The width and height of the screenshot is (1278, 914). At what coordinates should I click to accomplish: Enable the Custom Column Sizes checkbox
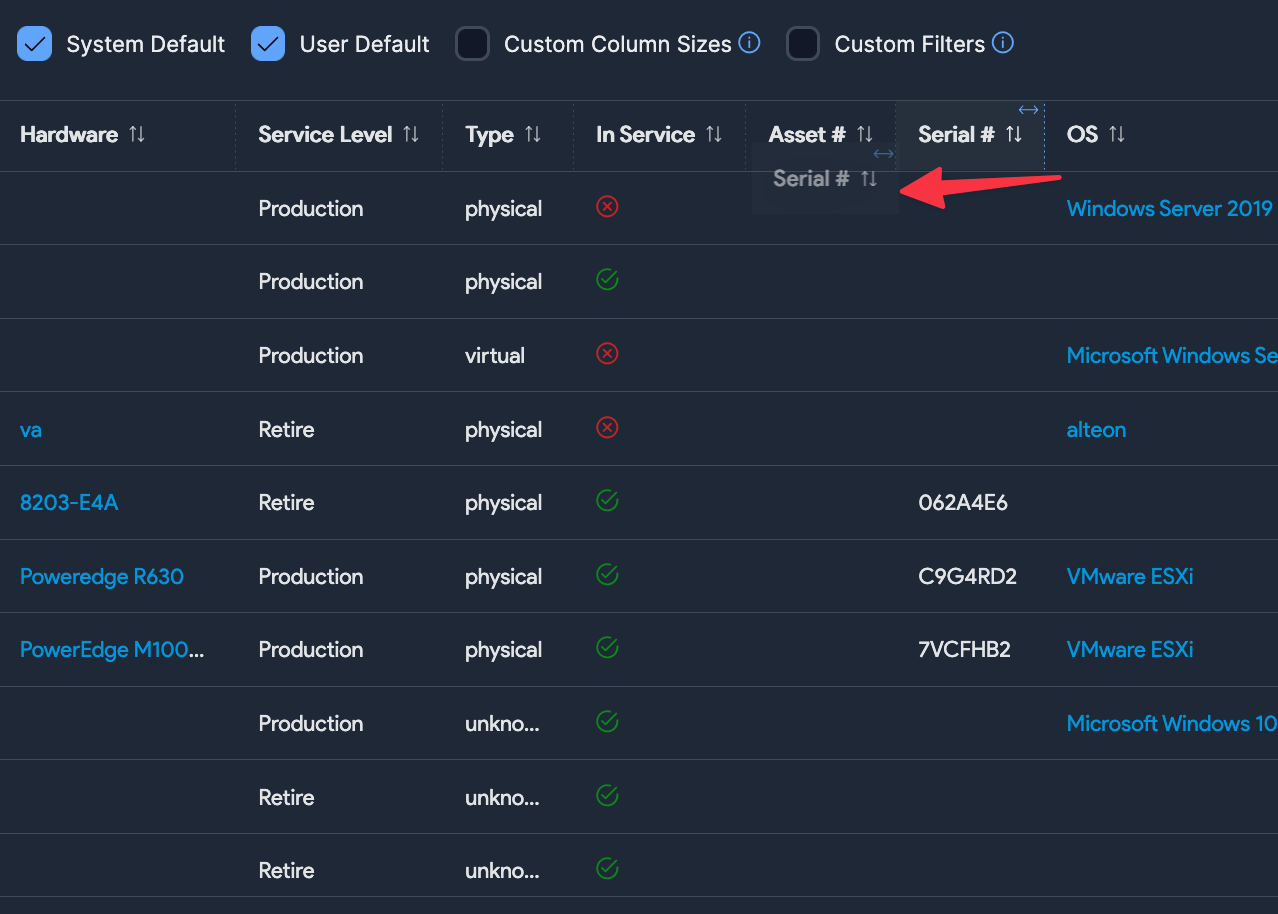point(472,44)
